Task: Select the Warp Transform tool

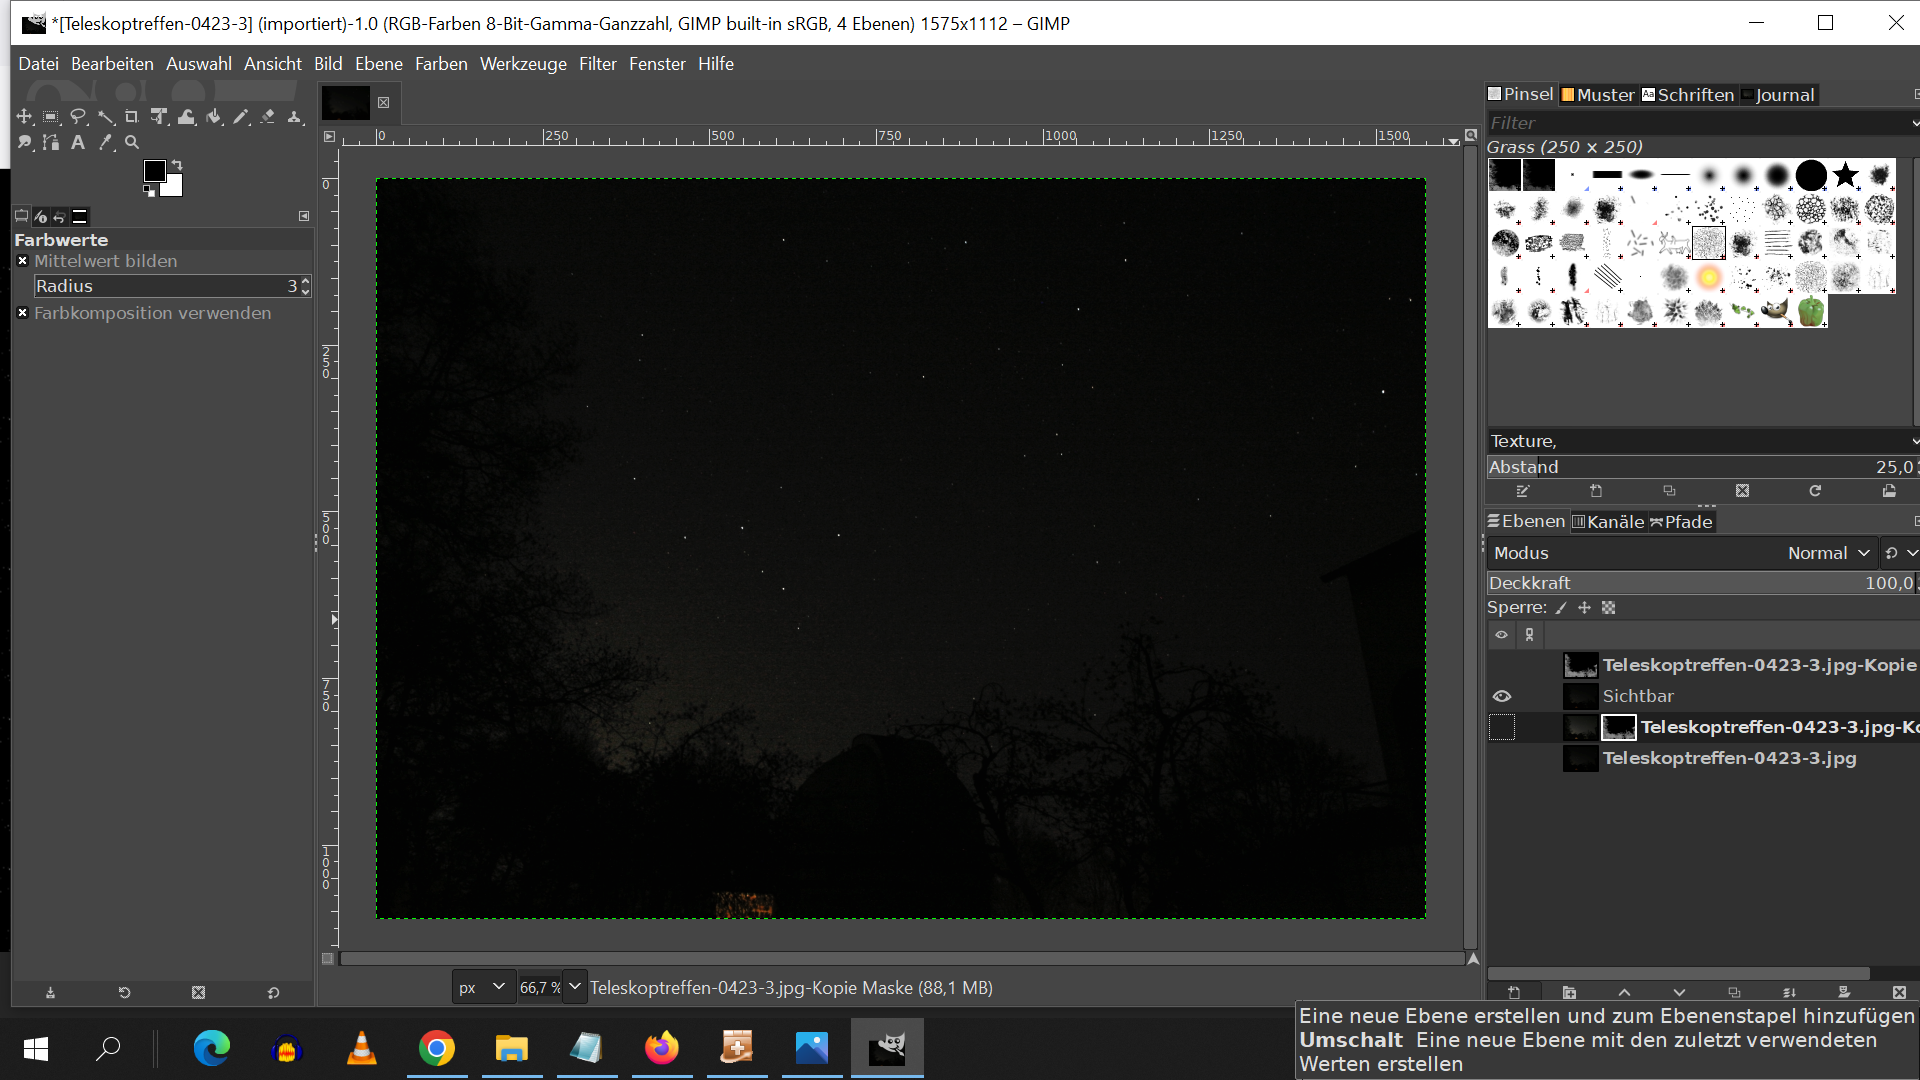Action: (x=186, y=117)
